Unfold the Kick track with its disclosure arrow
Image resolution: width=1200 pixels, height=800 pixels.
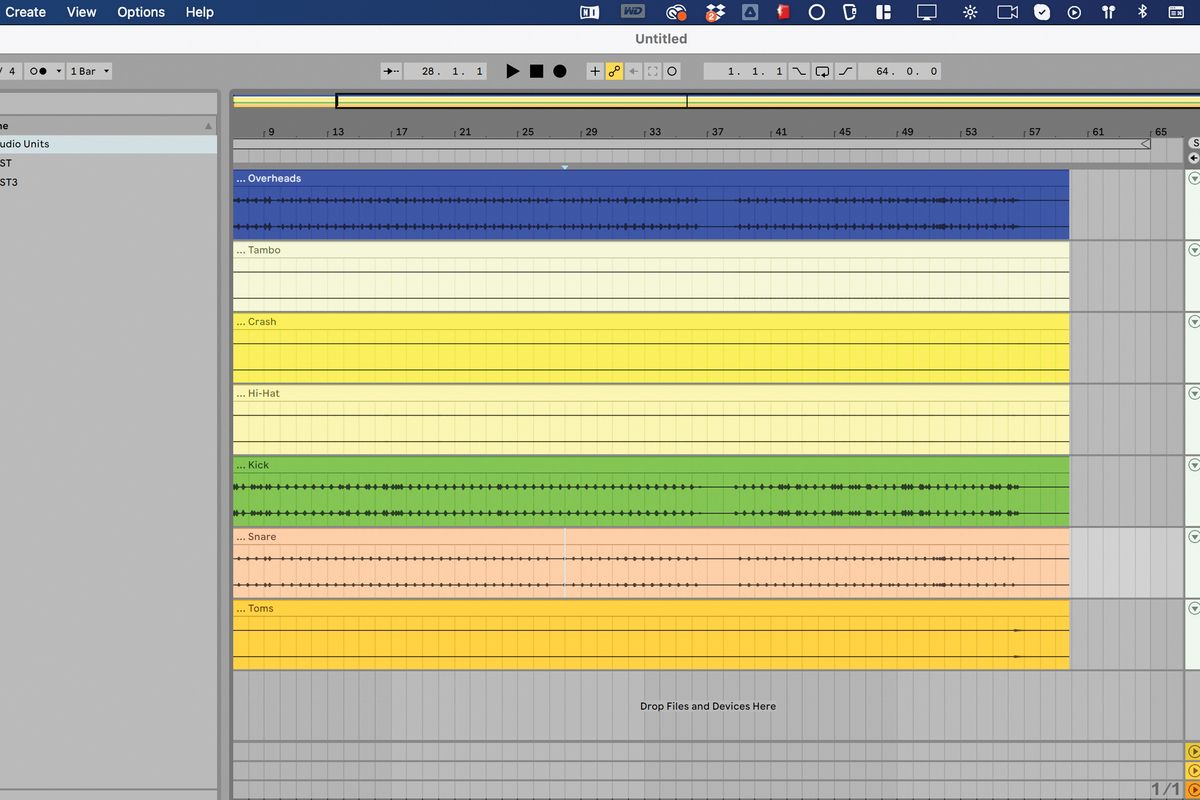pyautogui.click(x=1192, y=464)
